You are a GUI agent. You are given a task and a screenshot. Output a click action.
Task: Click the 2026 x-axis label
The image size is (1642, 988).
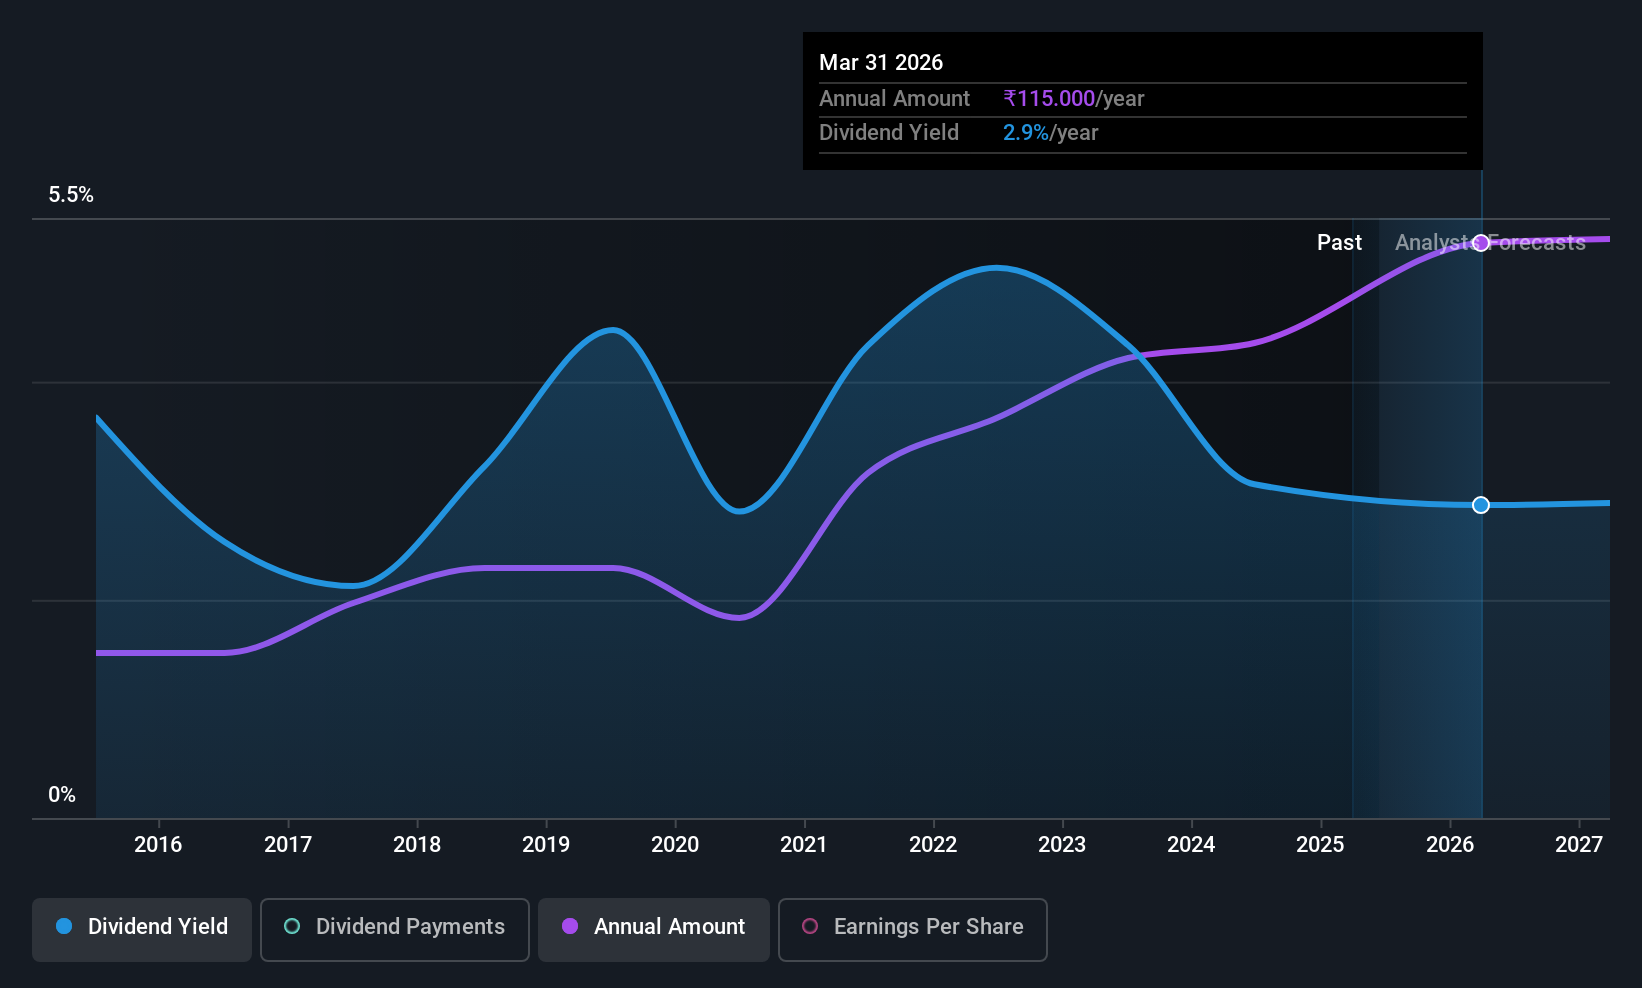pos(1450,845)
